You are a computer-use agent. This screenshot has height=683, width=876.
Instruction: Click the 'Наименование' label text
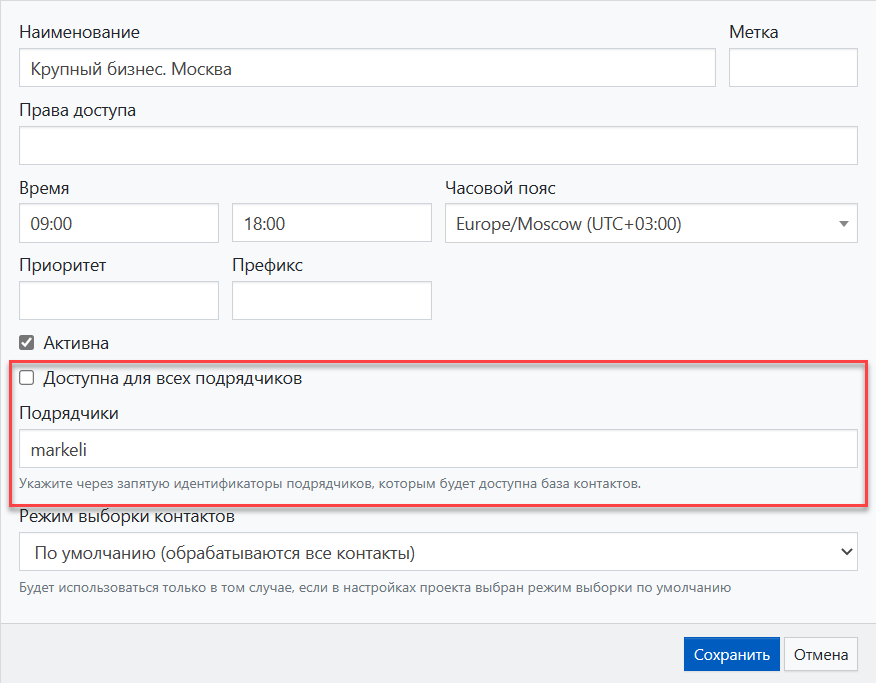click(x=79, y=32)
